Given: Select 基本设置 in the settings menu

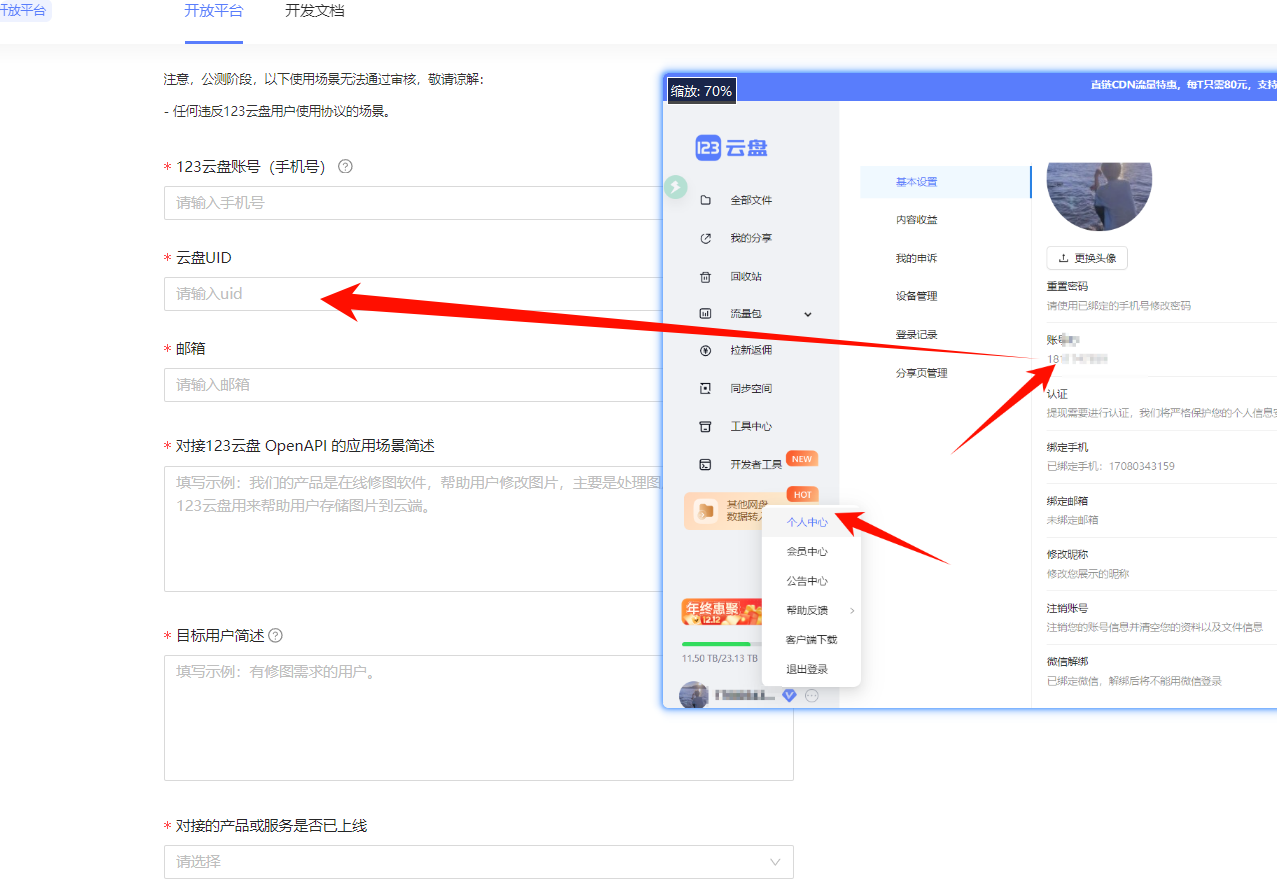Looking at the screenshot, I should [945, 182].
